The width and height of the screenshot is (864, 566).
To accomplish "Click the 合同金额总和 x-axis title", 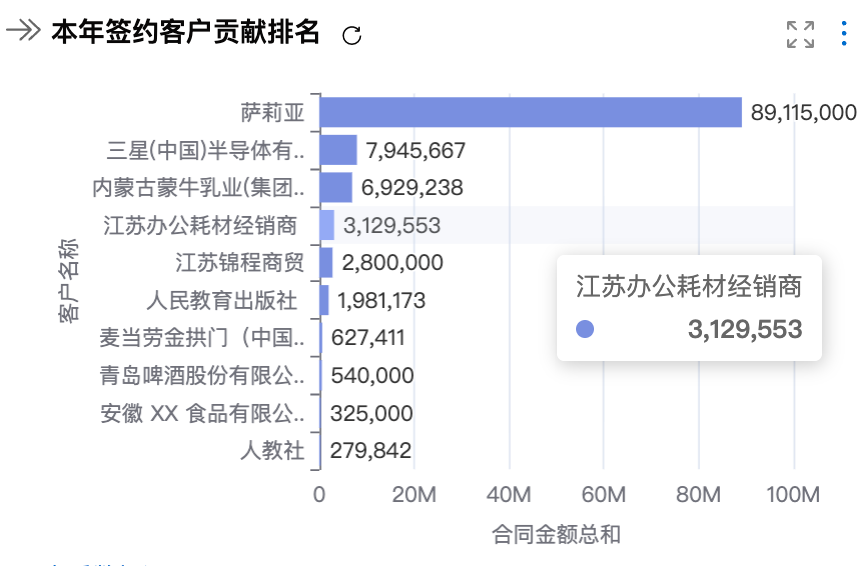I will point(556,535).
